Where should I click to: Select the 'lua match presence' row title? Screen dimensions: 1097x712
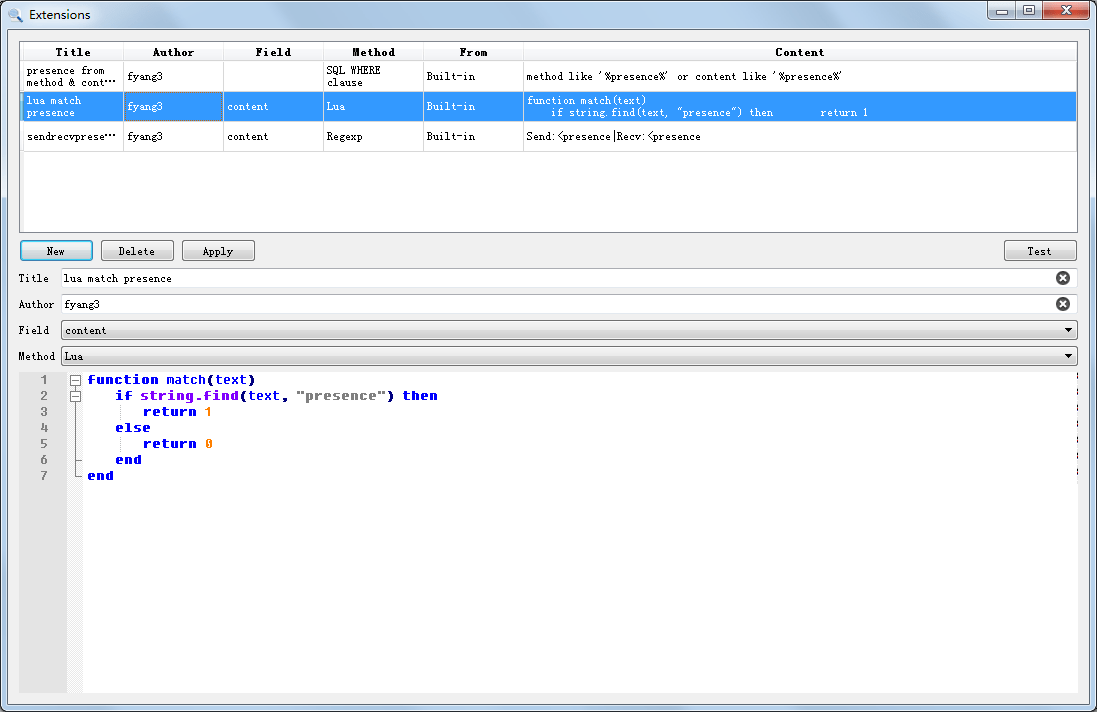click(x=73, y=106)
